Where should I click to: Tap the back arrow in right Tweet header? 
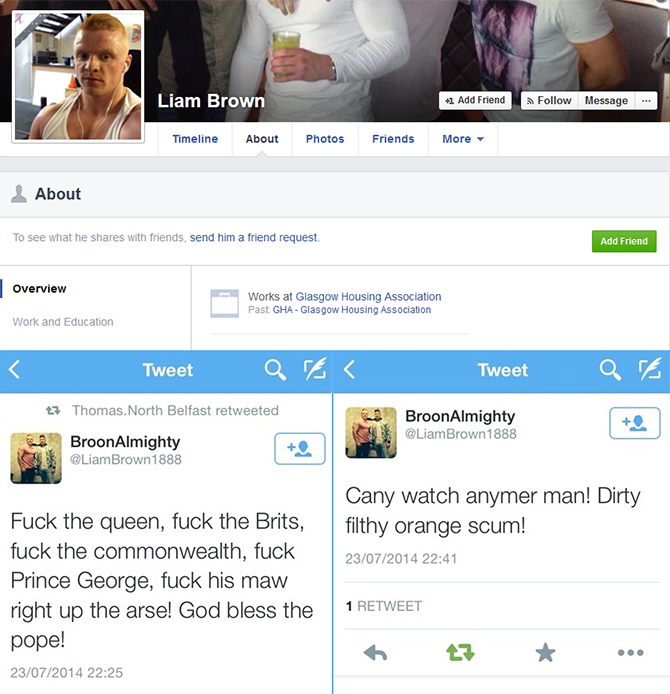click(349, 370)
